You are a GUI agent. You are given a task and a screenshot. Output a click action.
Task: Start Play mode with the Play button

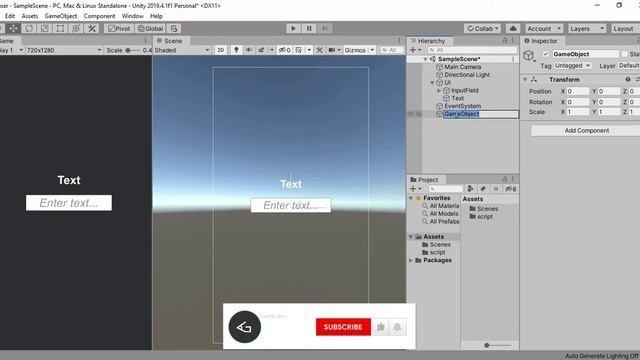(x=293, y=28)
